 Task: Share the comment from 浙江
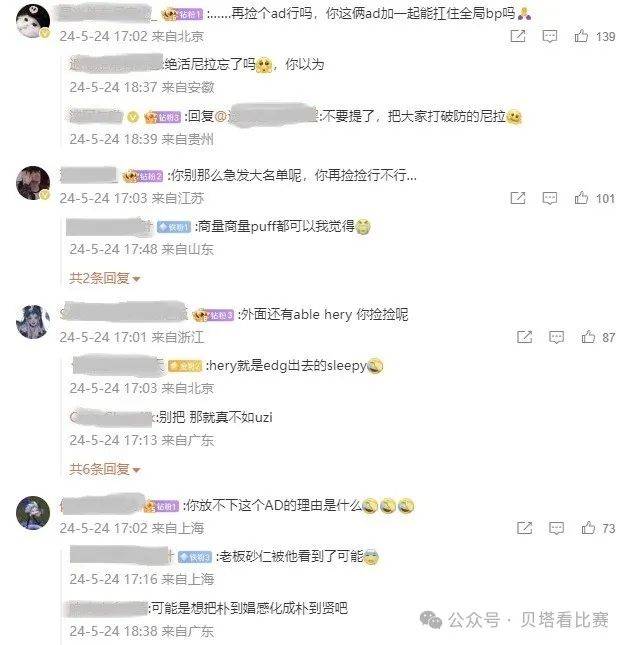(525, 337)
